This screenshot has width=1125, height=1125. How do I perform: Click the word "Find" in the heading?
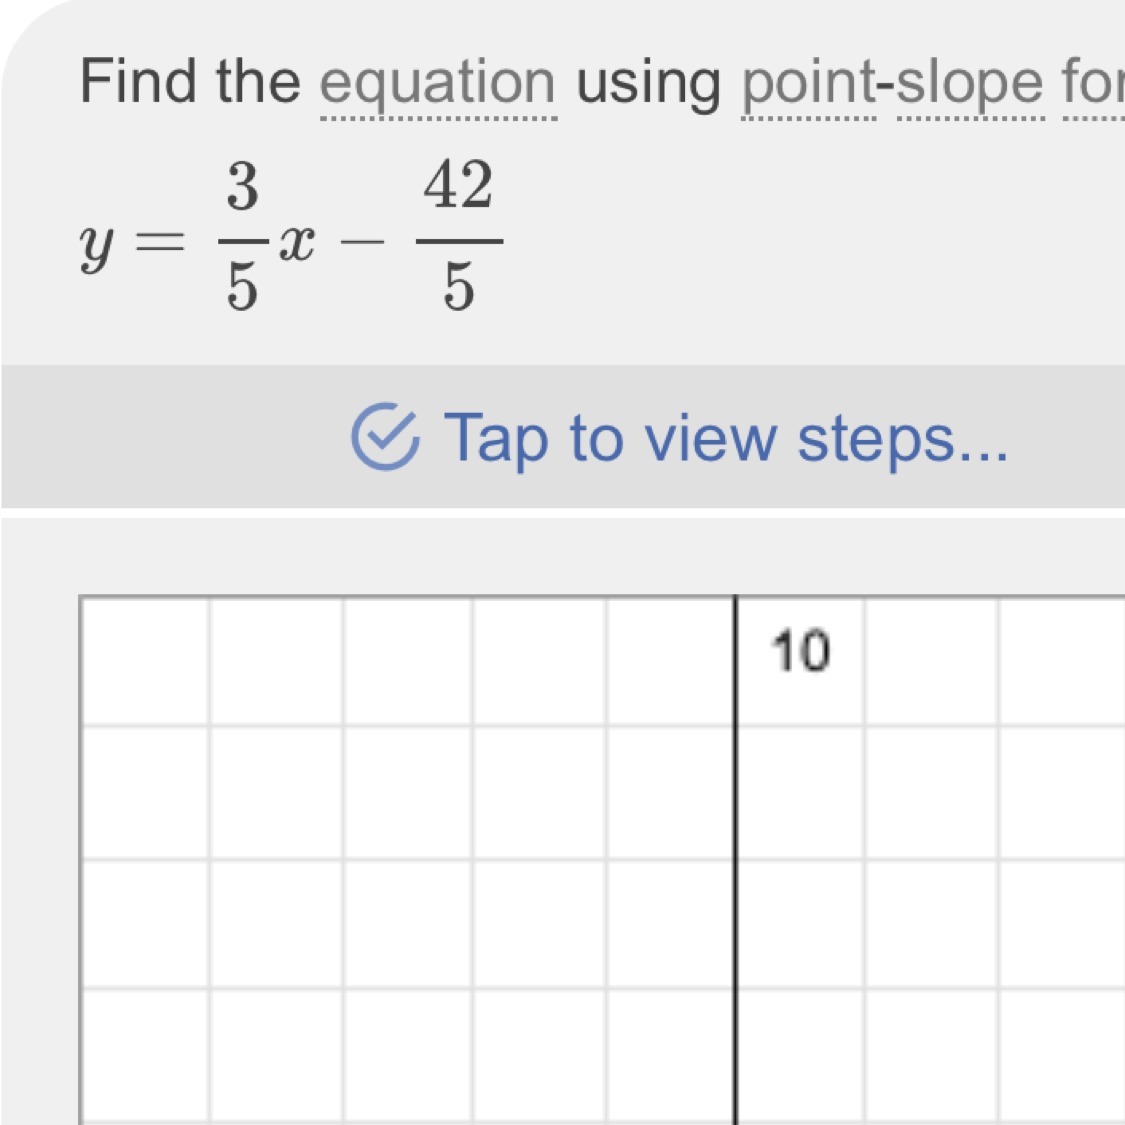(140, 81)
